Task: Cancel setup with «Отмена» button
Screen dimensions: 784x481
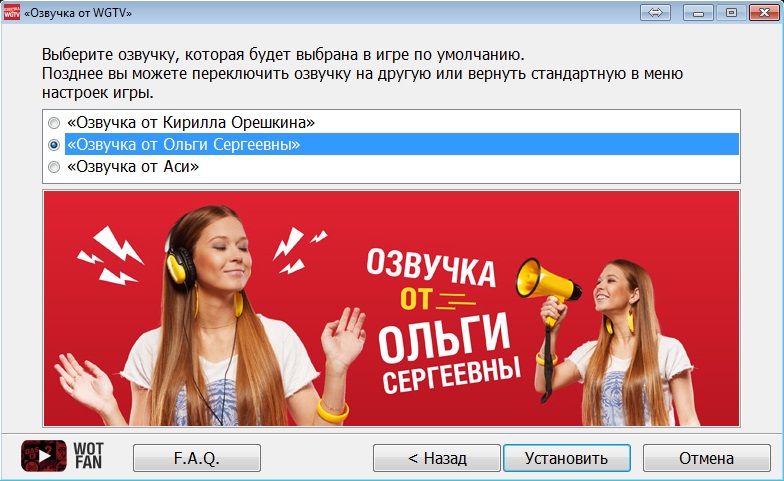Action: point(706,458)
